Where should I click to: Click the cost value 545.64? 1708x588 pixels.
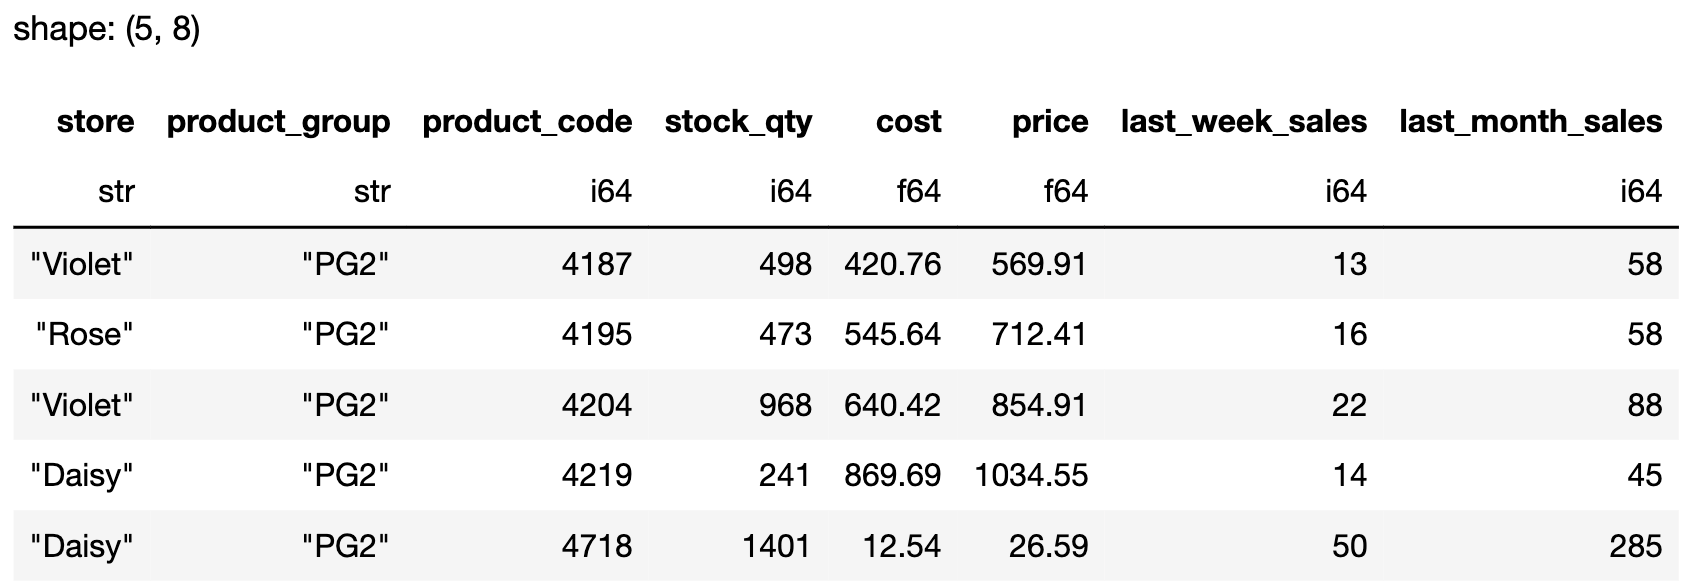coord(892,334)
